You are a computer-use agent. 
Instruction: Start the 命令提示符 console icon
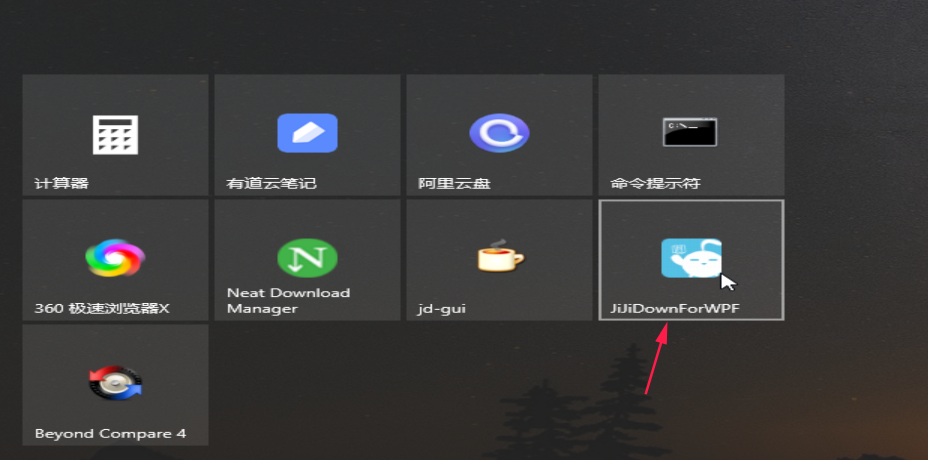(x=689, y=133)
